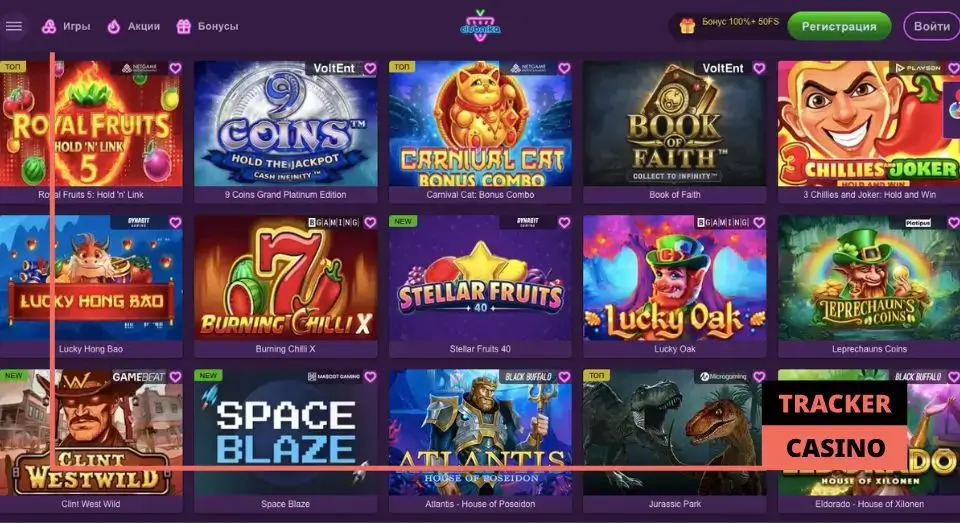
Task: Open Atlantis - House of Poseidon game
Action: 480,432
